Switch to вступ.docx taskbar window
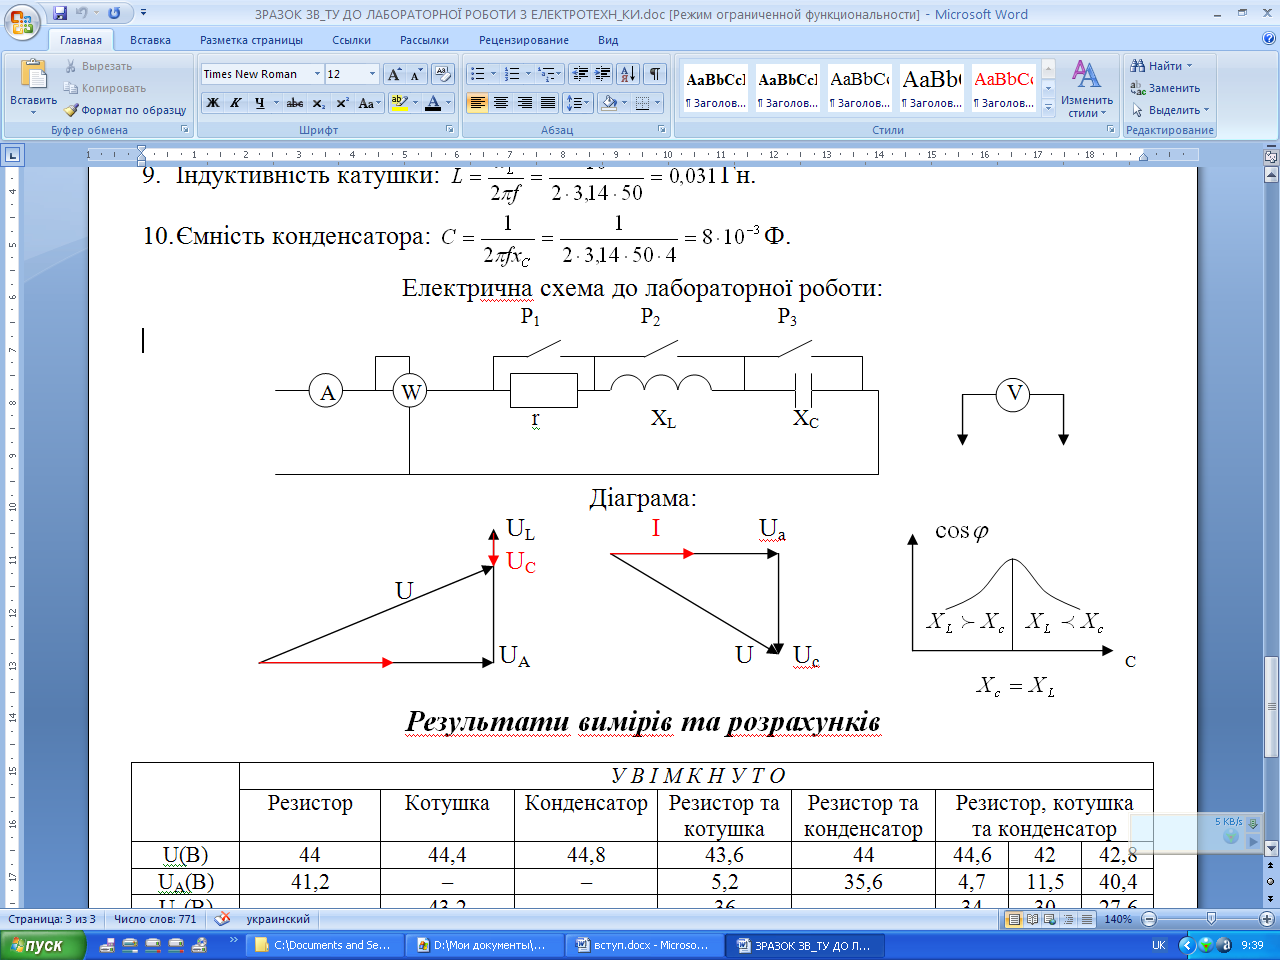The width and height of the screenshot is (1280, 960). coord(643,945)
